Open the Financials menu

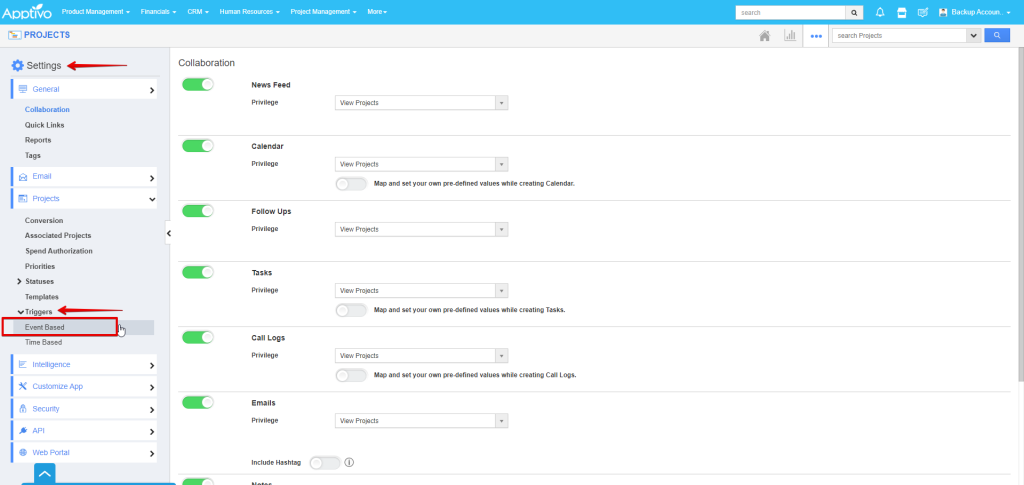[159, 12]
